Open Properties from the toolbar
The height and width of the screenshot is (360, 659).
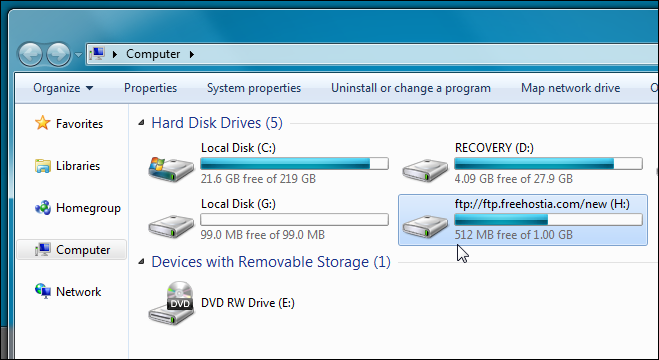[150, 88]
